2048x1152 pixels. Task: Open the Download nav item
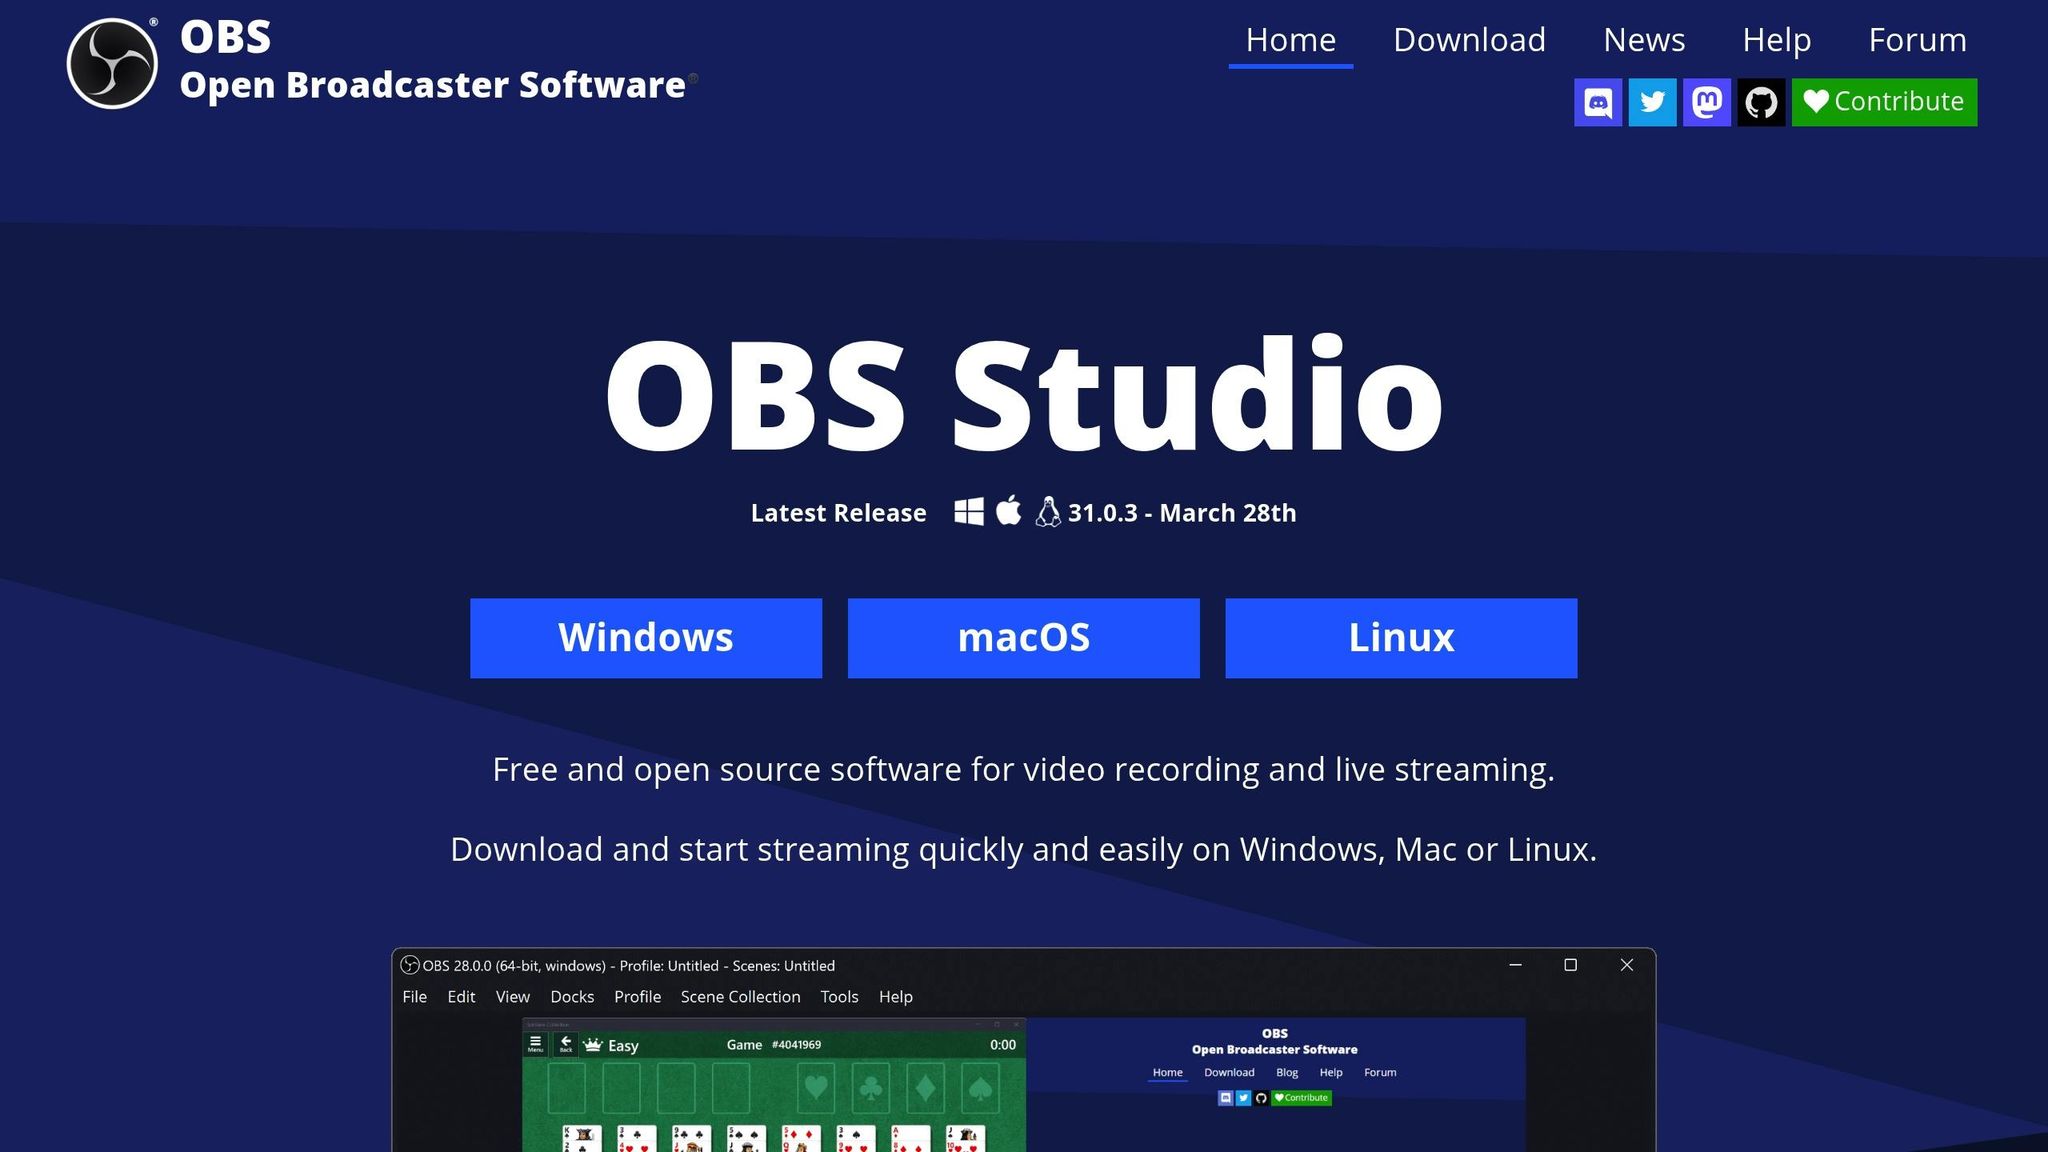click(1469, 40)
